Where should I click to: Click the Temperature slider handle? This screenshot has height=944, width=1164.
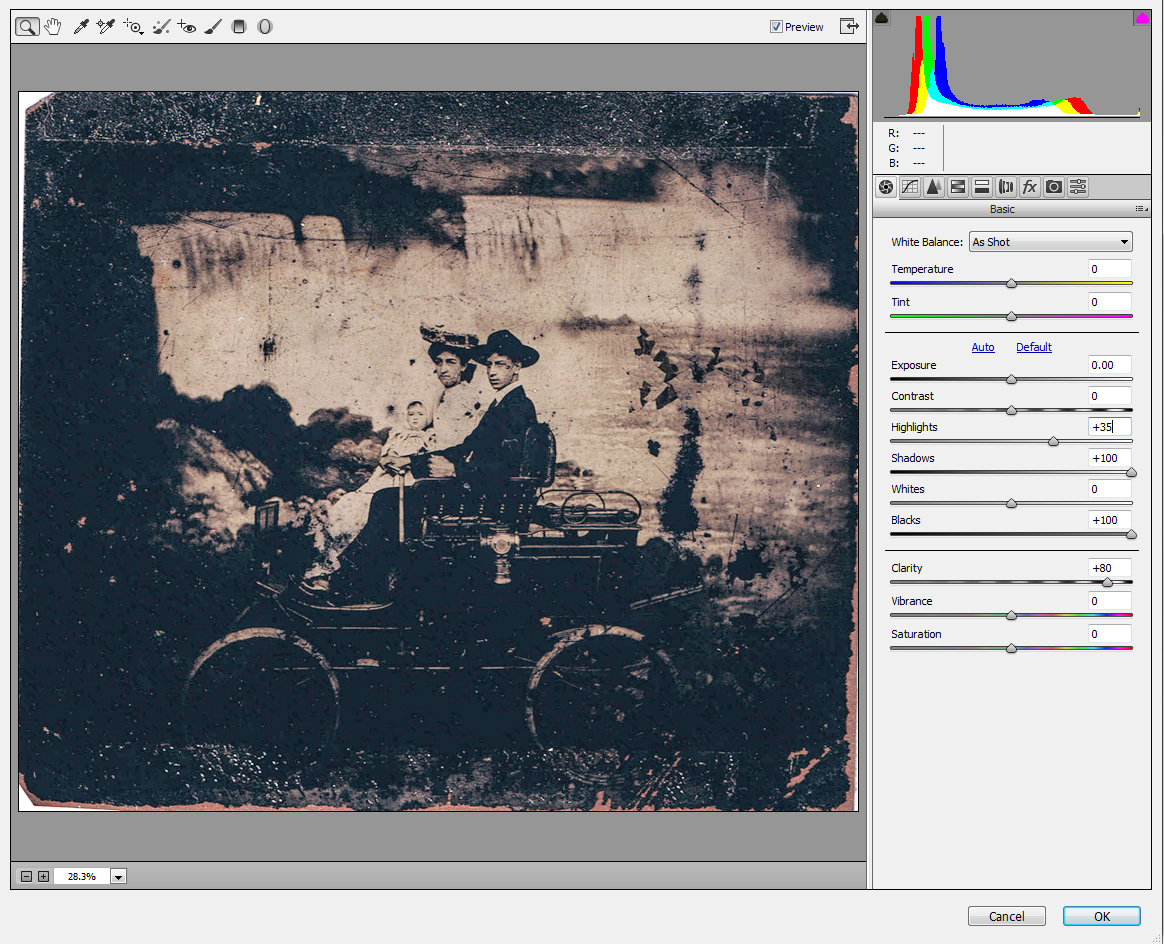click(1011, 283)
